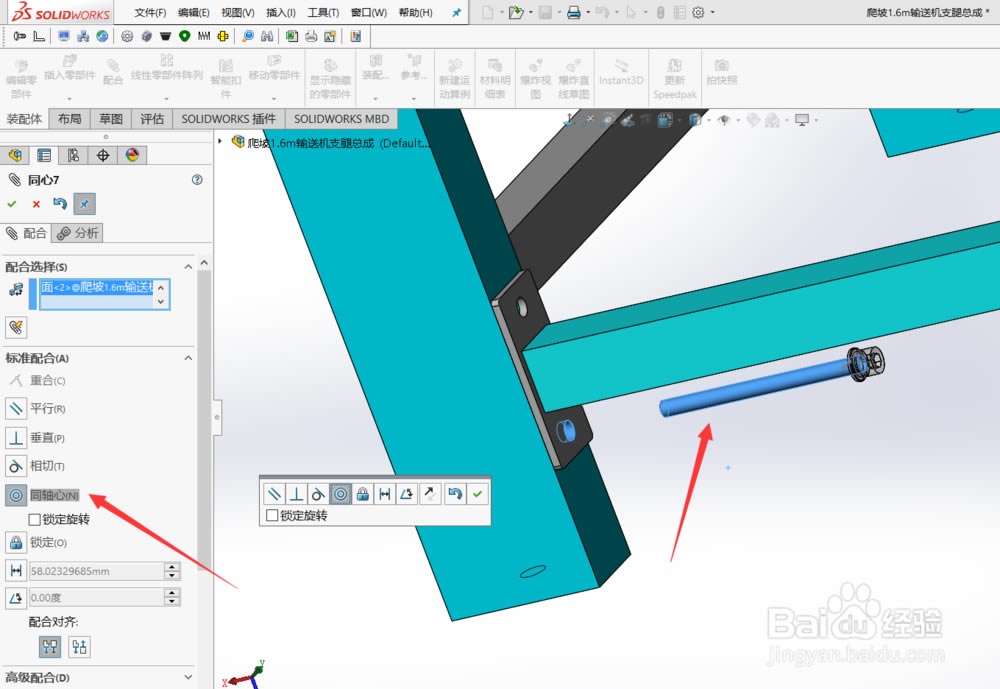Screen dimensions: 1000x689
Task: Pick lock mate in the popup toolbar
Action: [363, 494]
